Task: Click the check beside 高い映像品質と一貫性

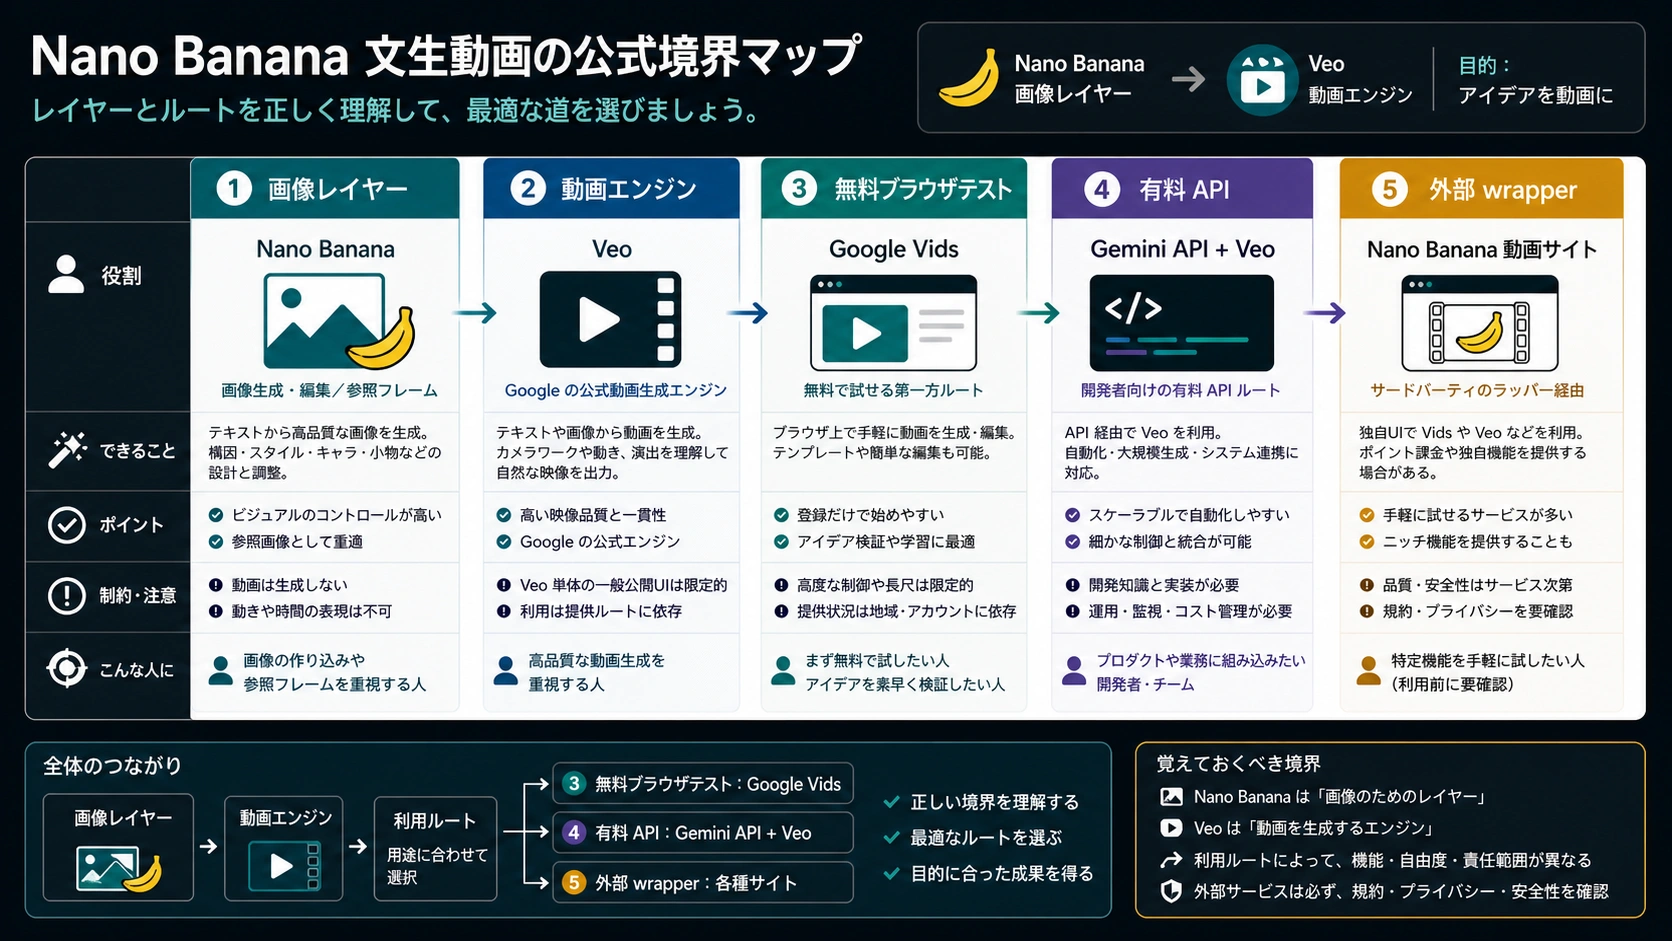Action: point(504,515)
